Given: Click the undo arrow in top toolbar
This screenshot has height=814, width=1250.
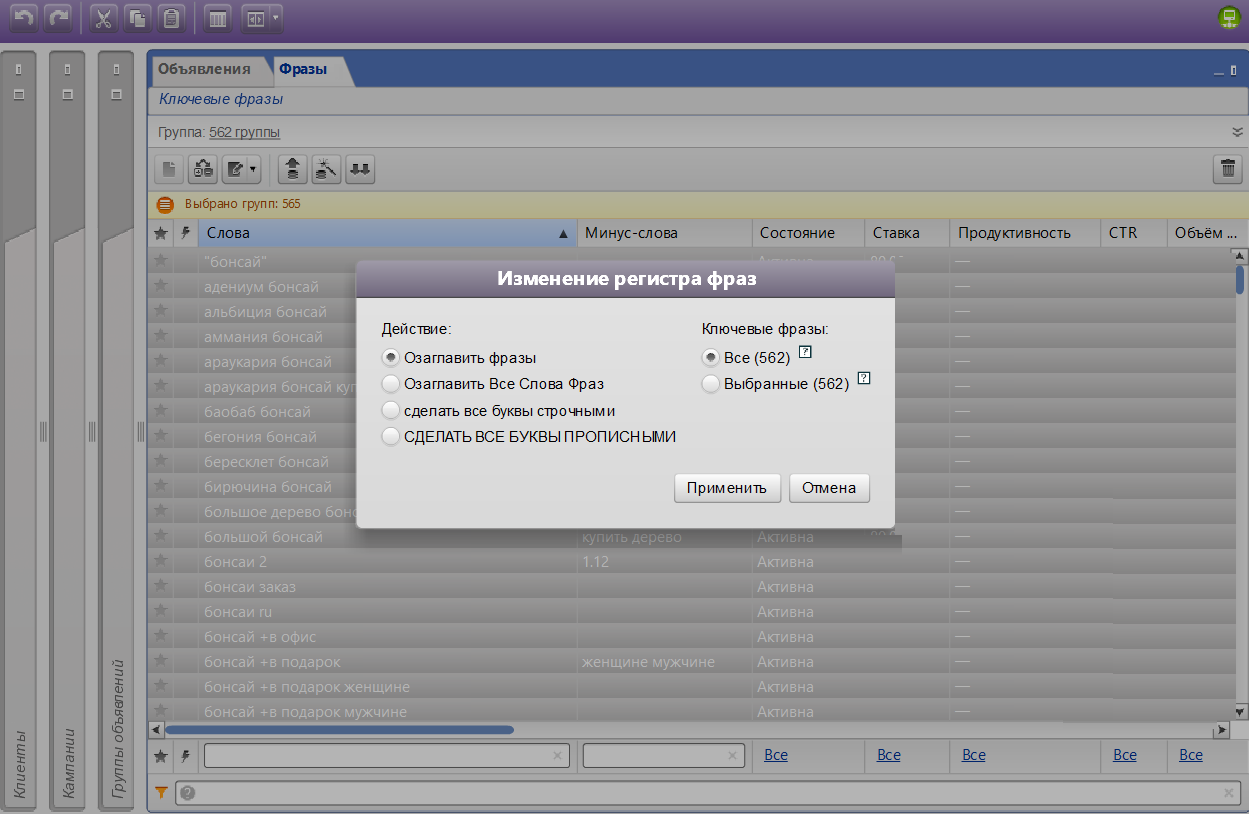Looking at the screenshot, I should (24, 19).
